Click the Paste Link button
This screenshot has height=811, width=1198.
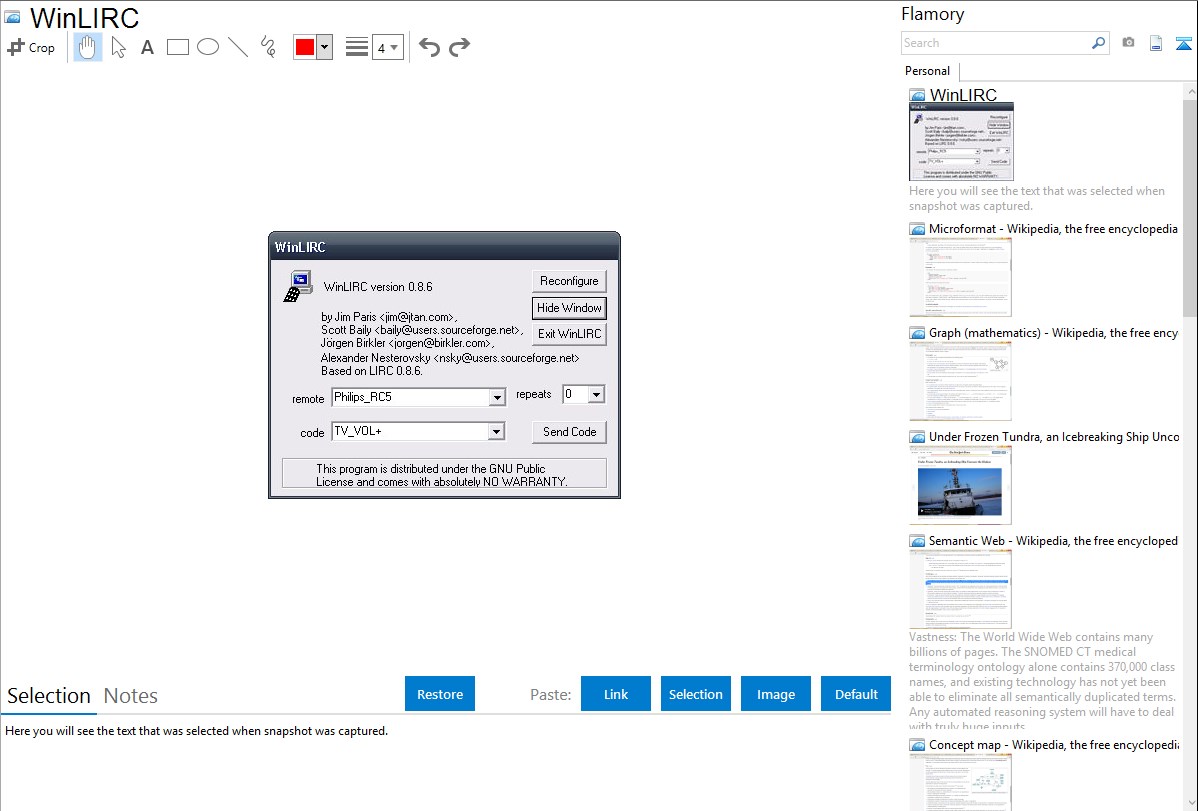coord(616,694)
